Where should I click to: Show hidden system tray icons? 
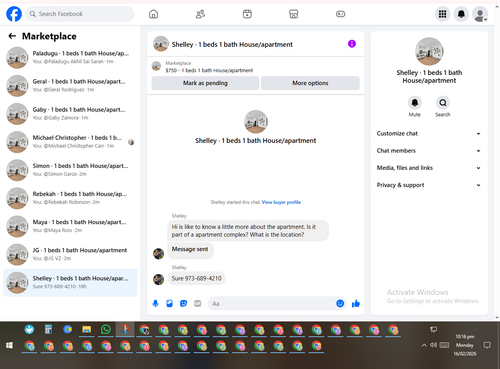[424, 345]
